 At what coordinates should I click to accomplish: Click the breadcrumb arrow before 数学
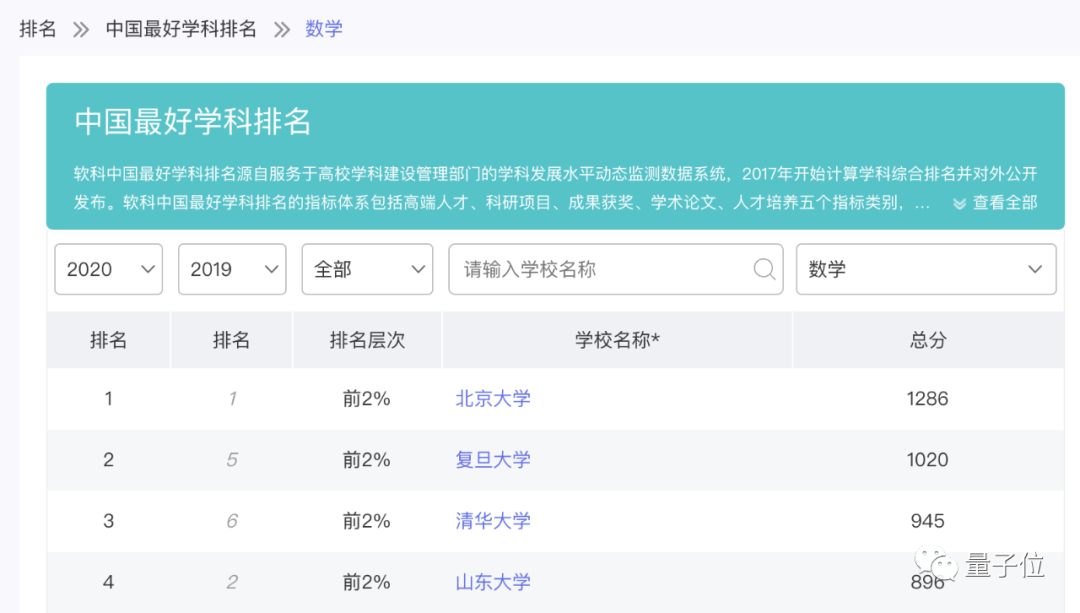pyautogui.click(x=282, y=29)
